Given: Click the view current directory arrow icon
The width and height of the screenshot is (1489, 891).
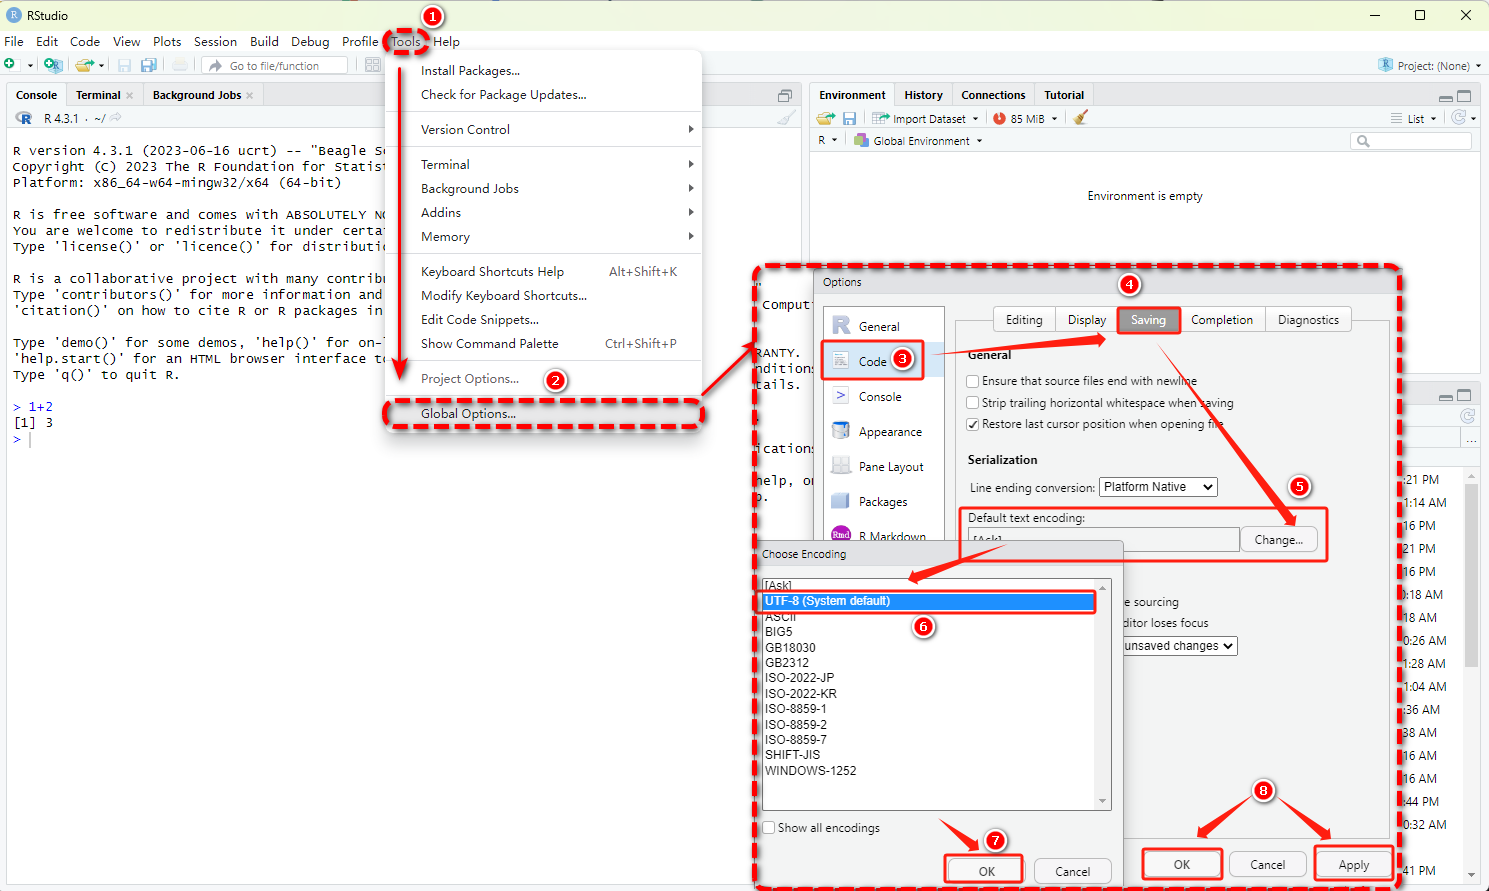Looking at the screenshot, I should click(116, 118).
